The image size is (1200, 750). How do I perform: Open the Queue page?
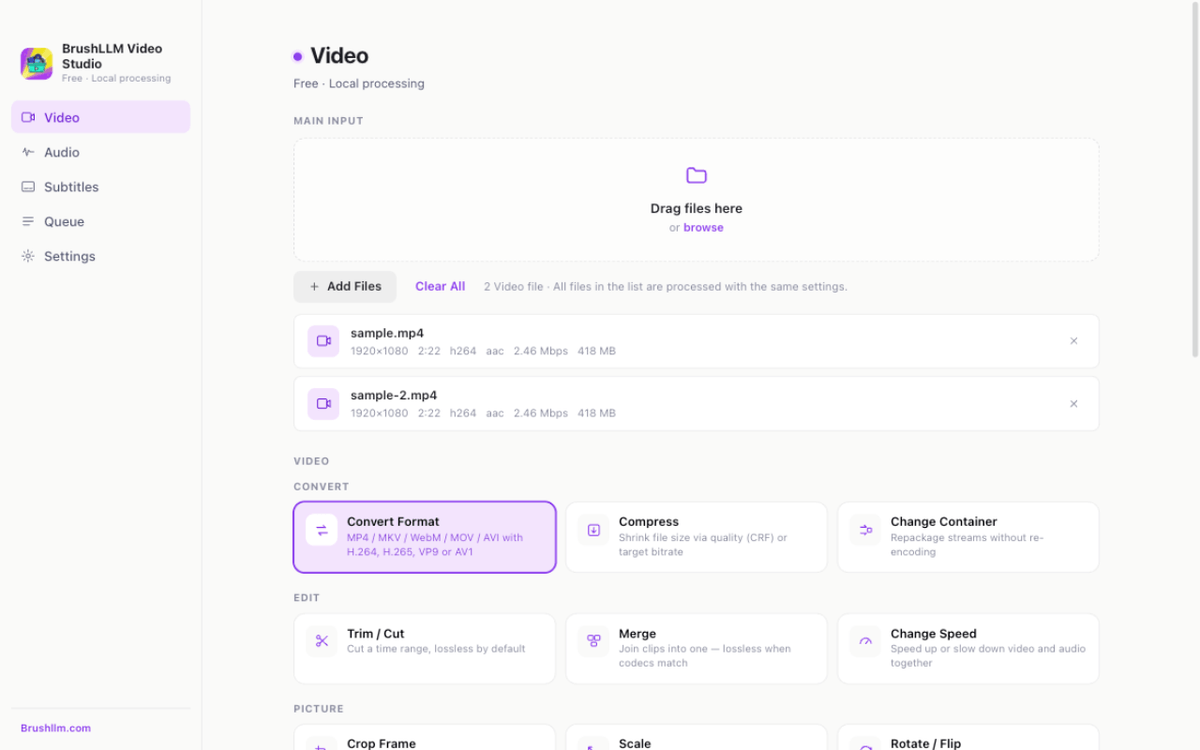pyautogui.click(x=100, y=222)
